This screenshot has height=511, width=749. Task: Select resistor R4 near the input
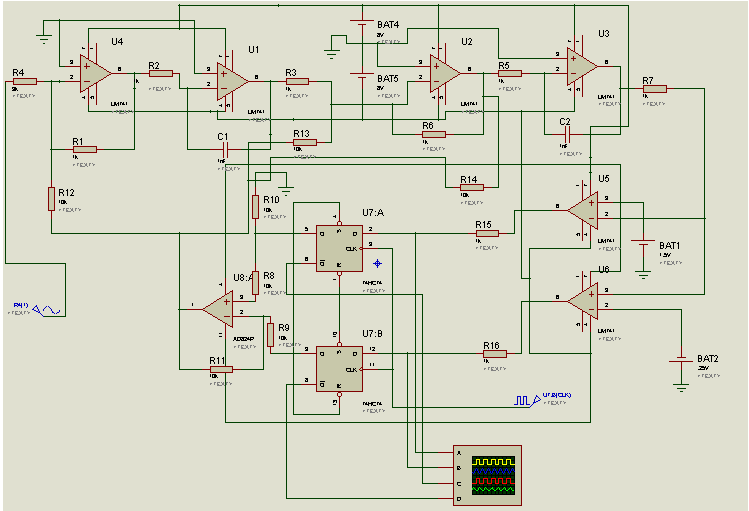tap(25, 81)
